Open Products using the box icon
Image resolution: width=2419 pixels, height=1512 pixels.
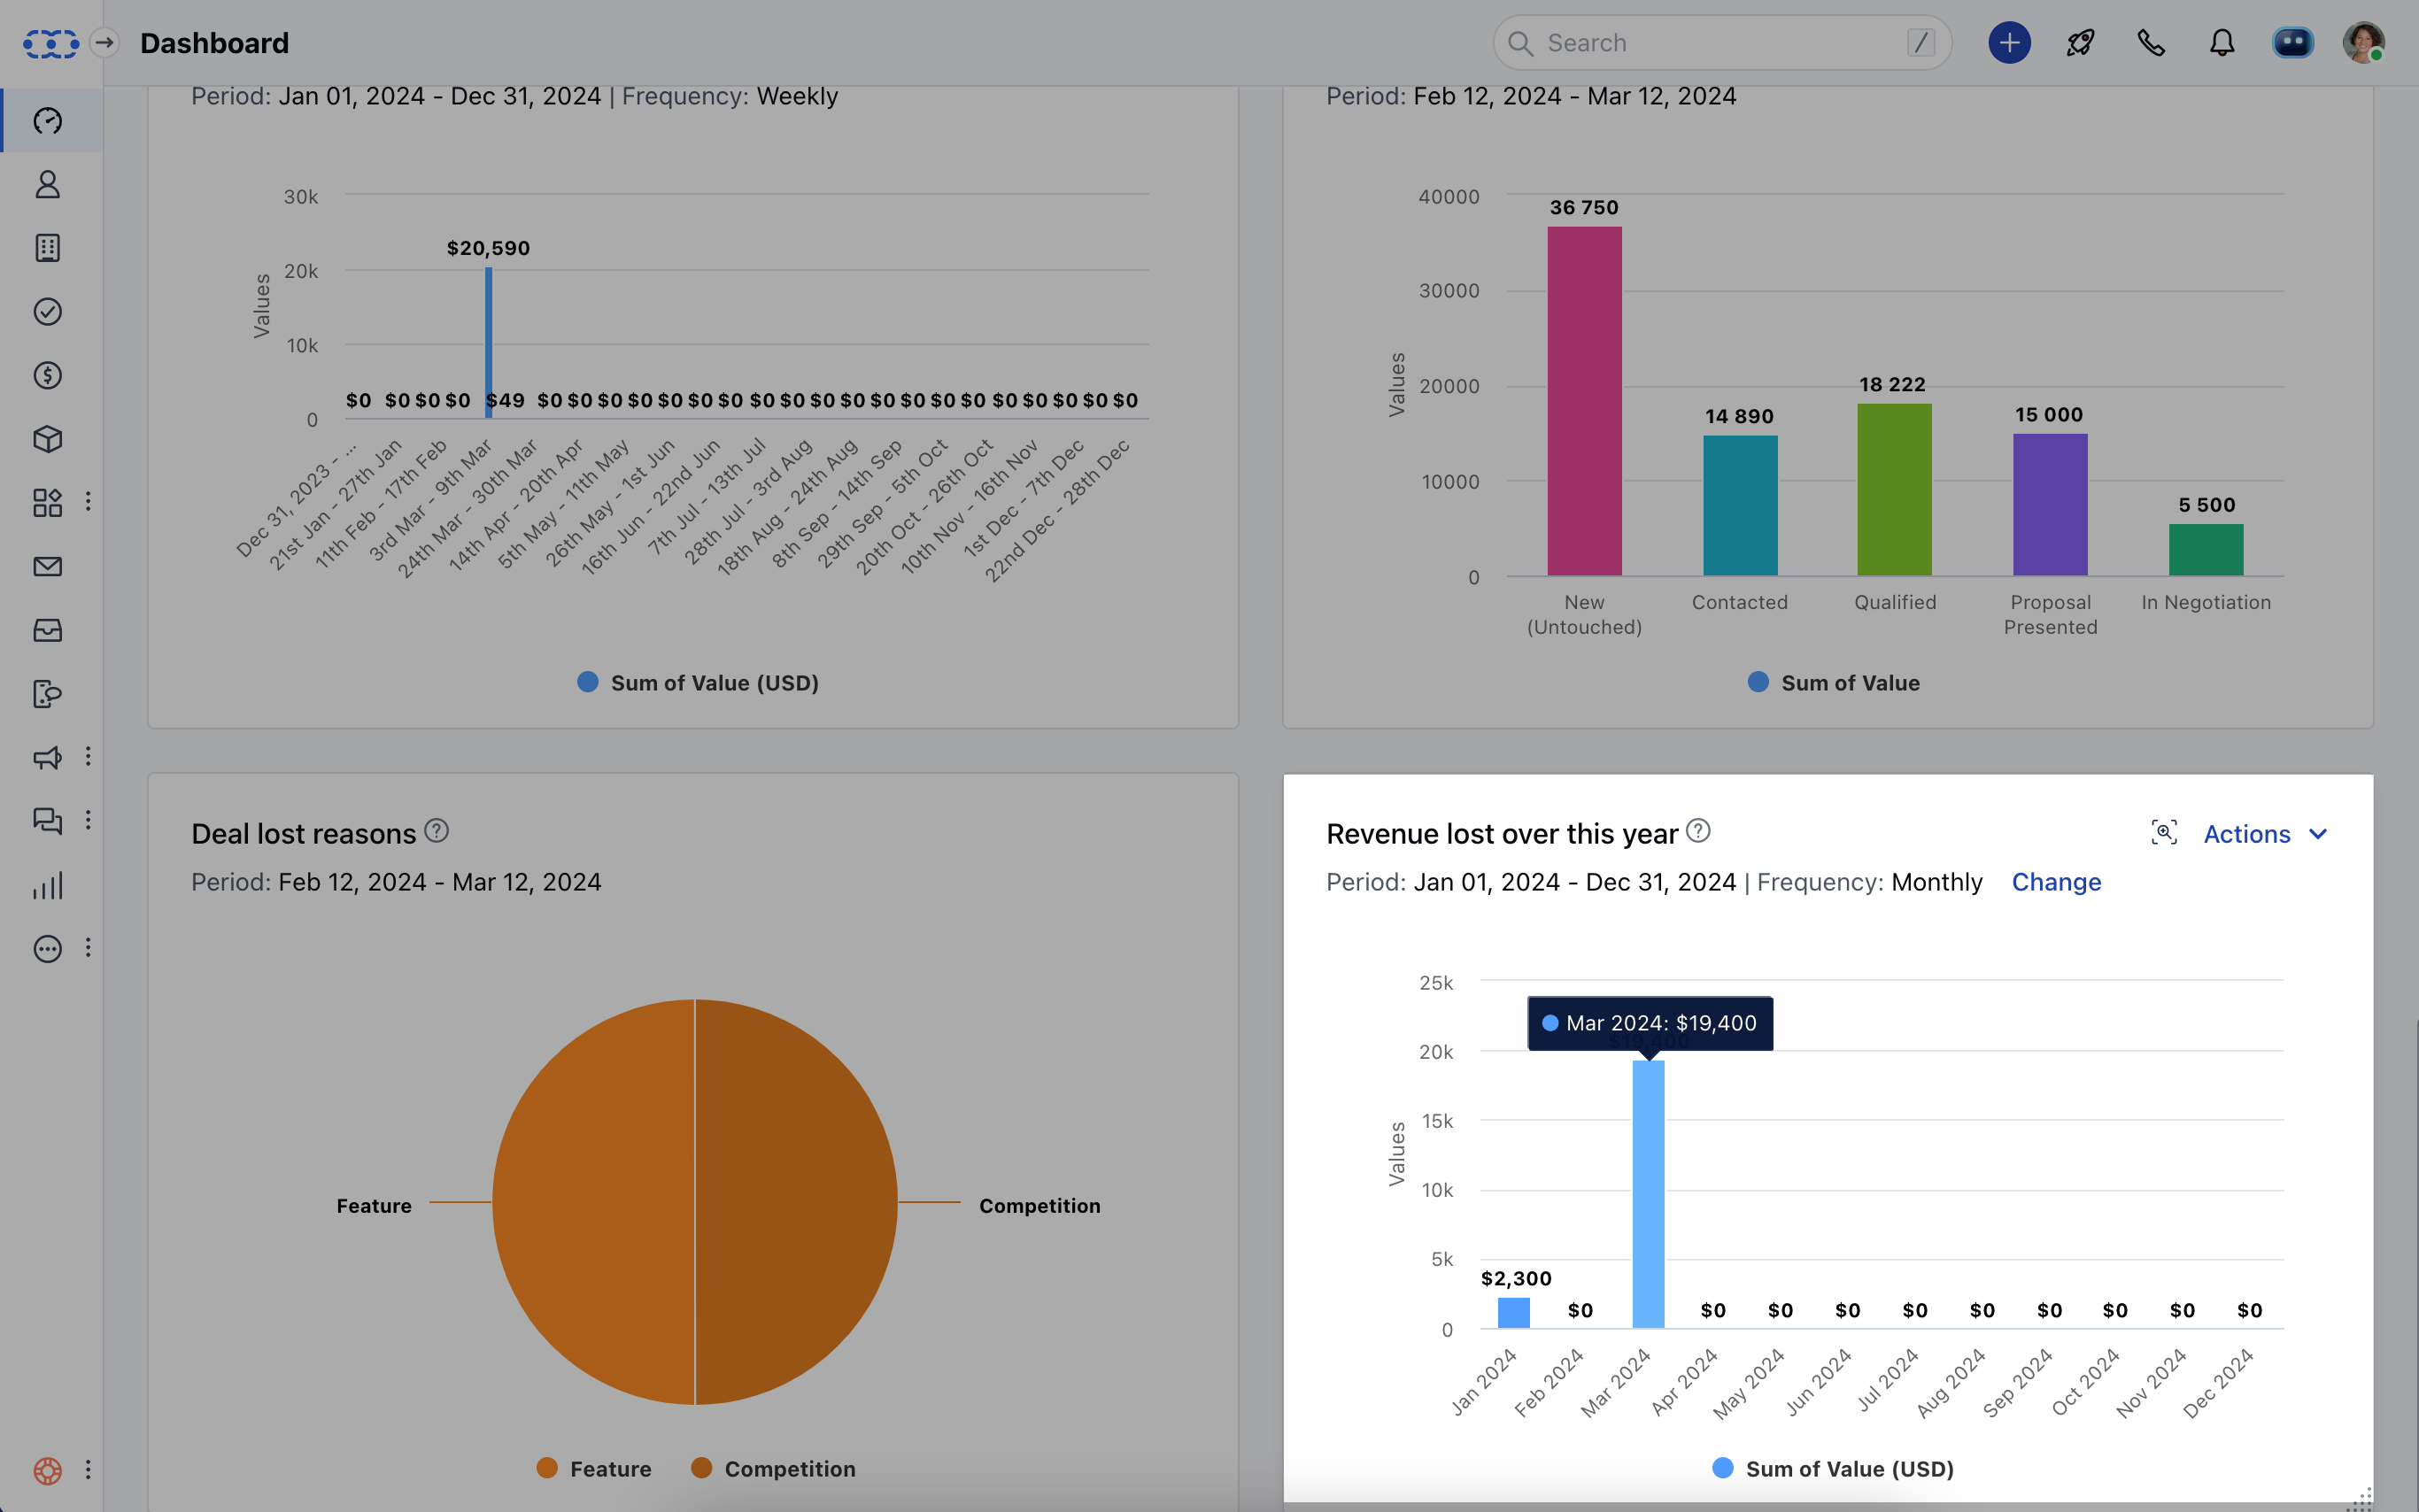coord(48,438)
